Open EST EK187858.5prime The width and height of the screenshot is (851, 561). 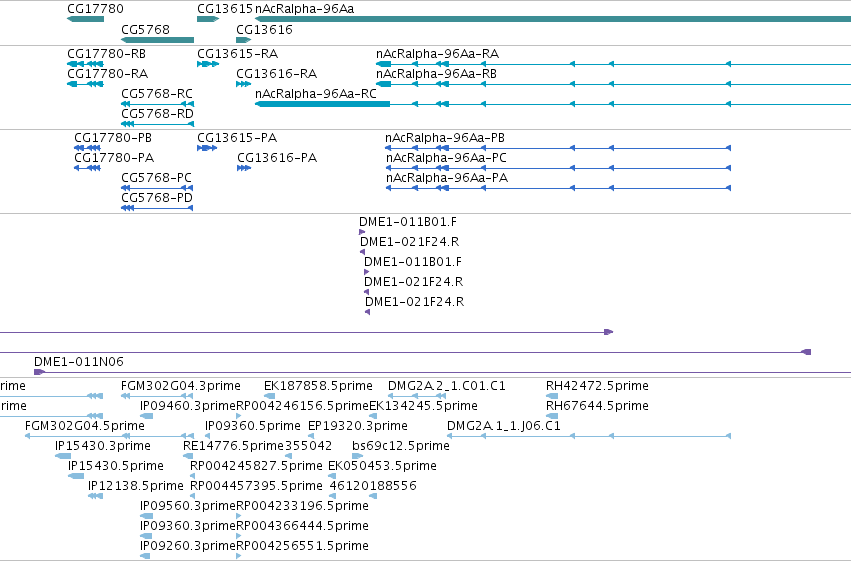318,386
